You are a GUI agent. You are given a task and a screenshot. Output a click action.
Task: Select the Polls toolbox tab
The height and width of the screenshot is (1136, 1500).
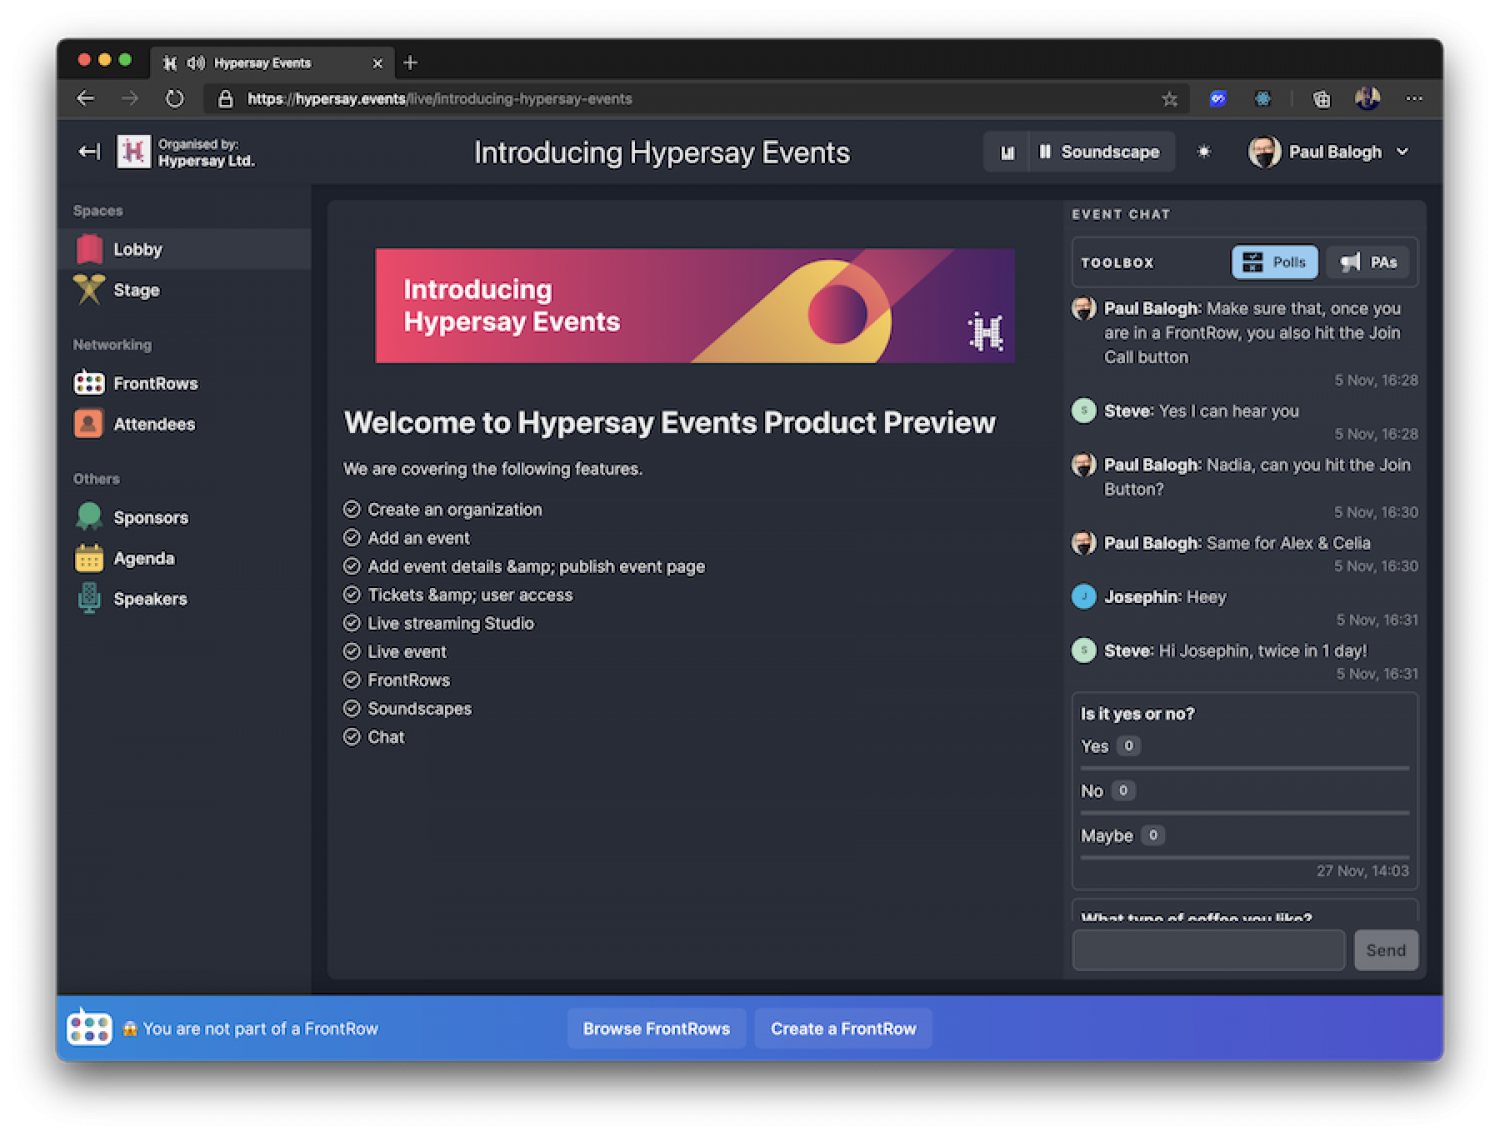click(1274, 262)
